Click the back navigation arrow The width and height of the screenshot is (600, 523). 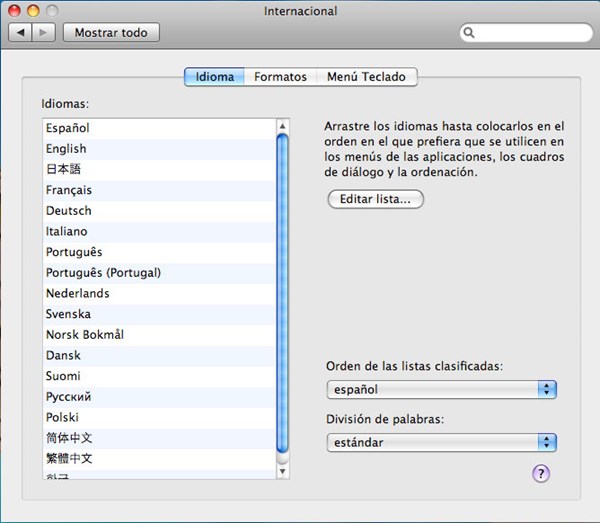click(x=21, y=33)
